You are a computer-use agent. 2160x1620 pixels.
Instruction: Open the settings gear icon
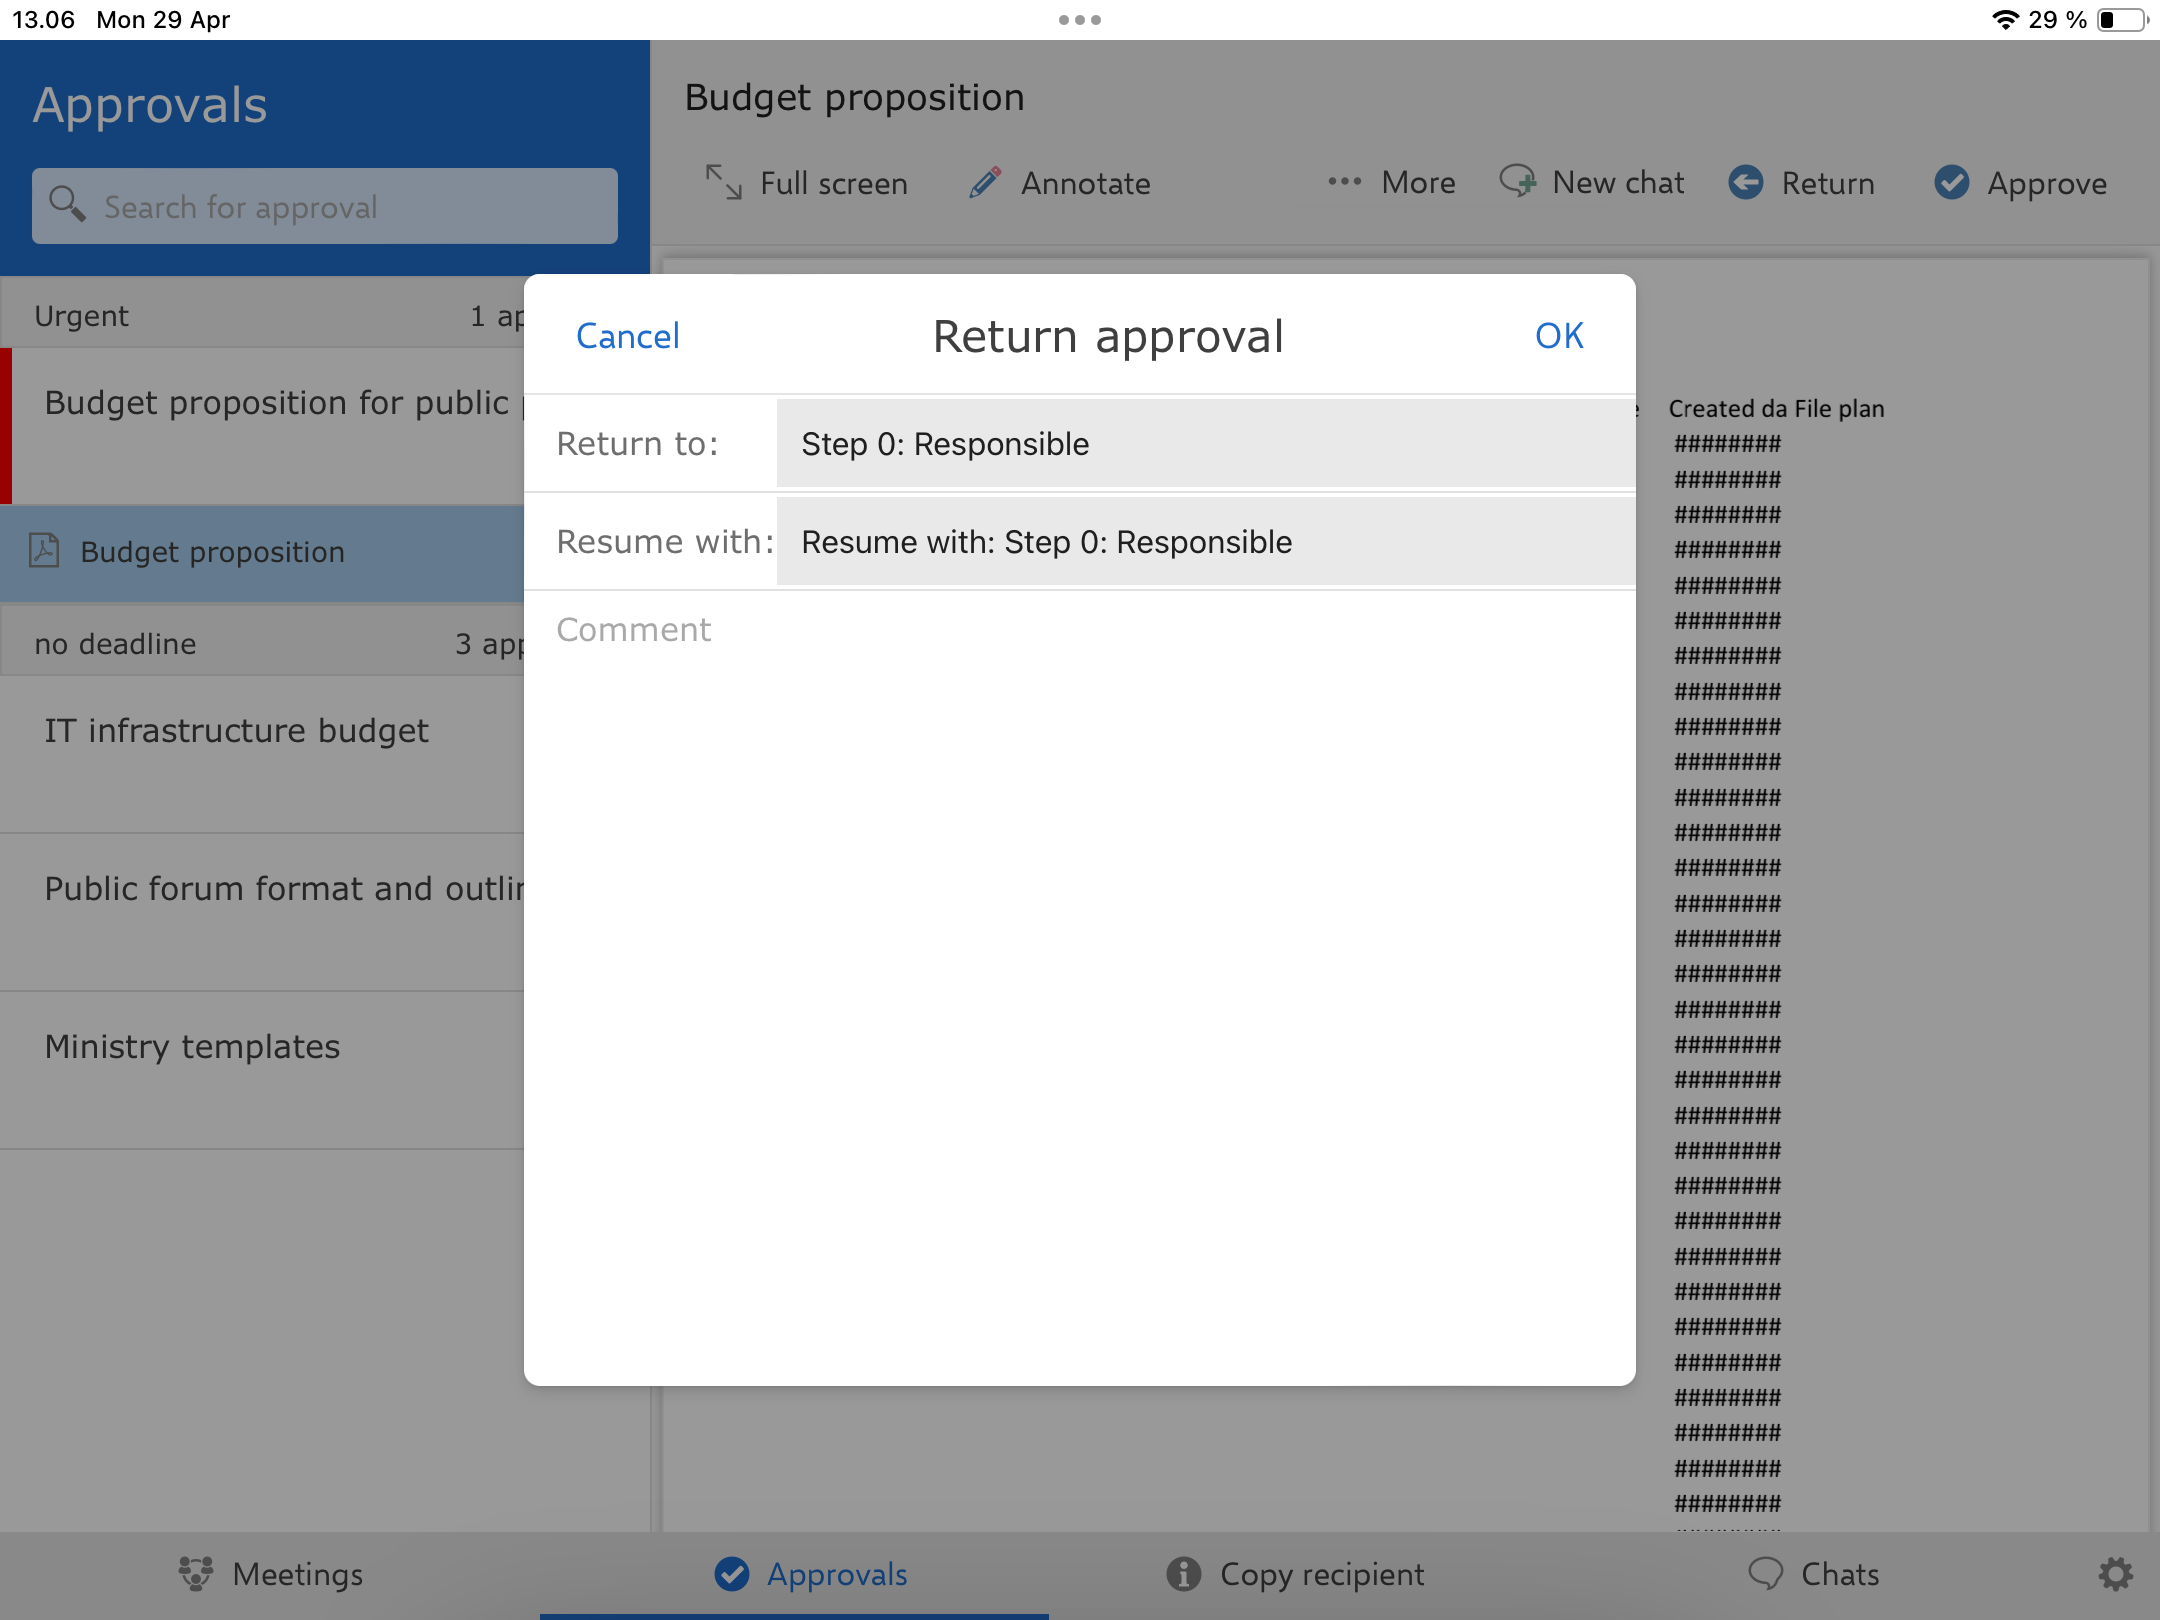pyautogui.click(x=2115, y=1574)
